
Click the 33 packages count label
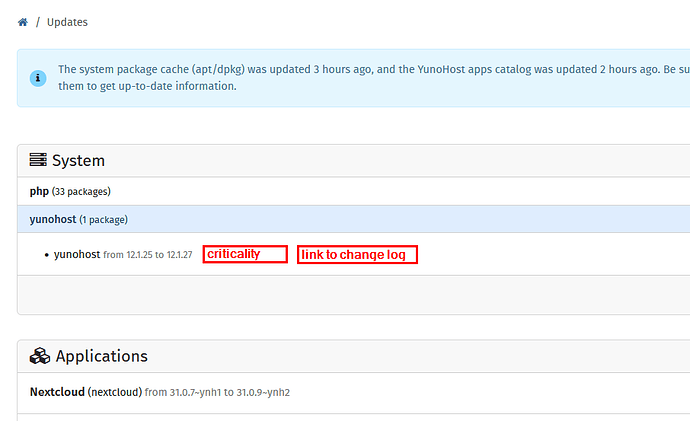81,191
